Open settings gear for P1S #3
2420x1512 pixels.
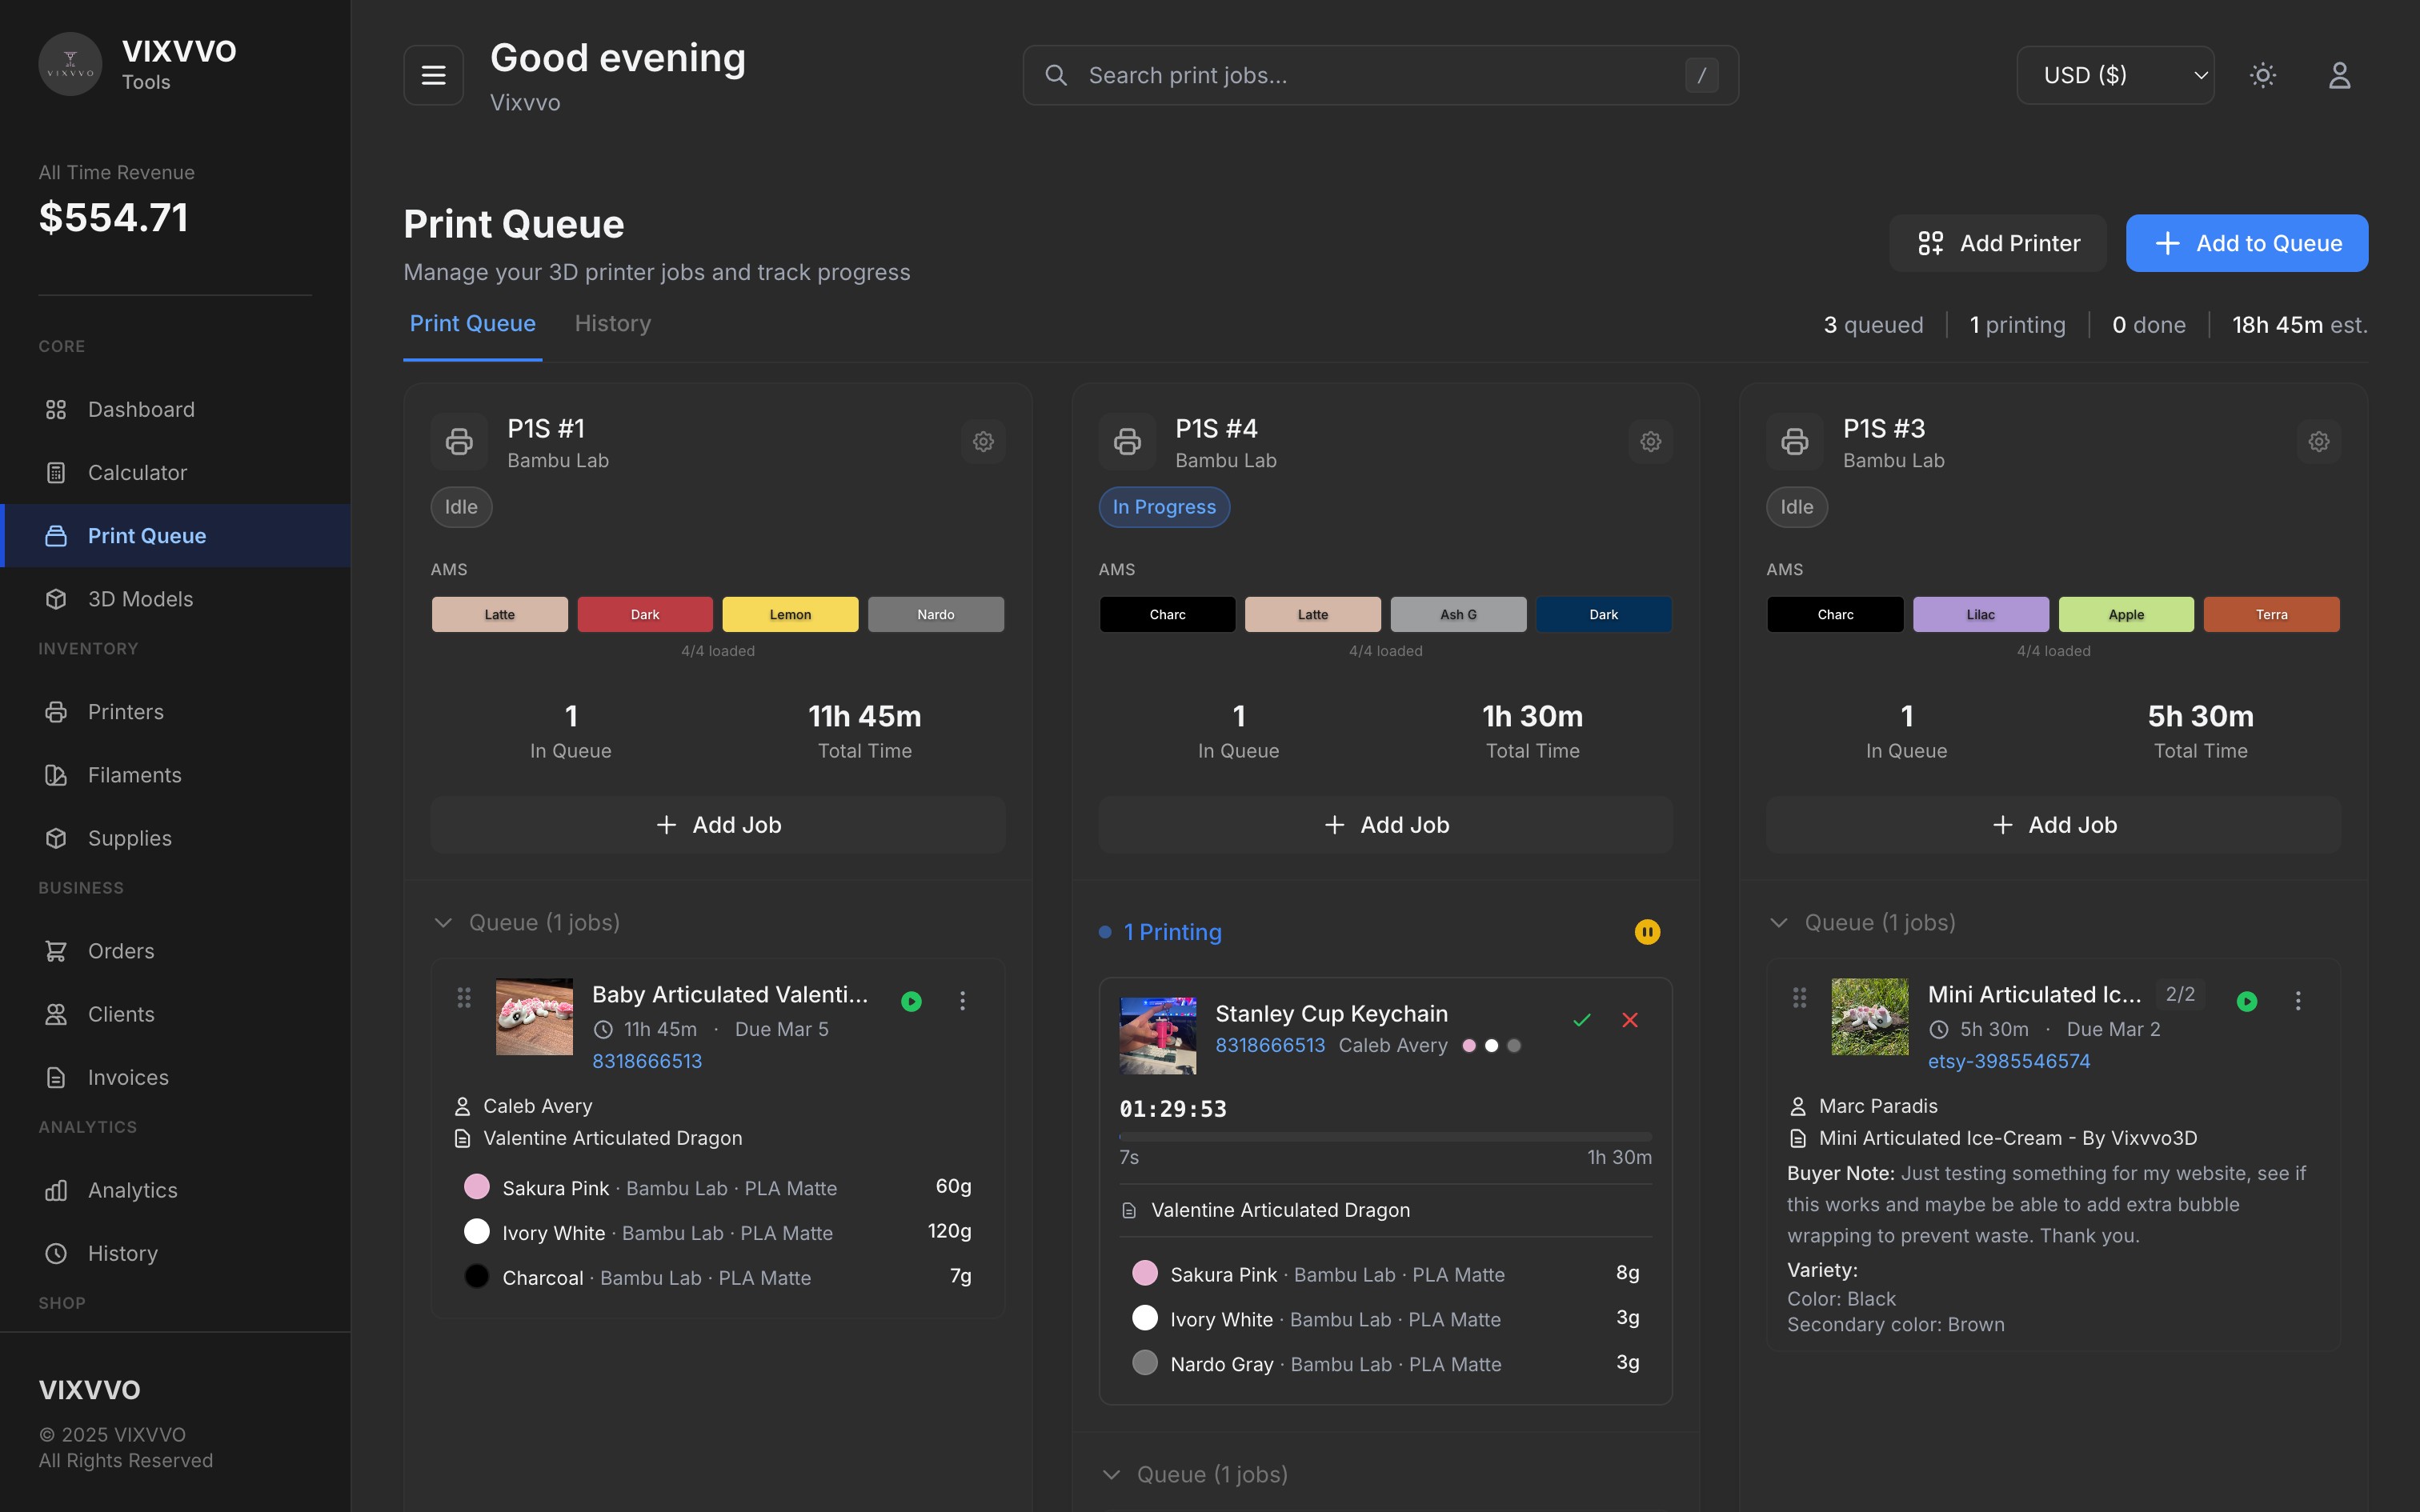coord(2318,441)
